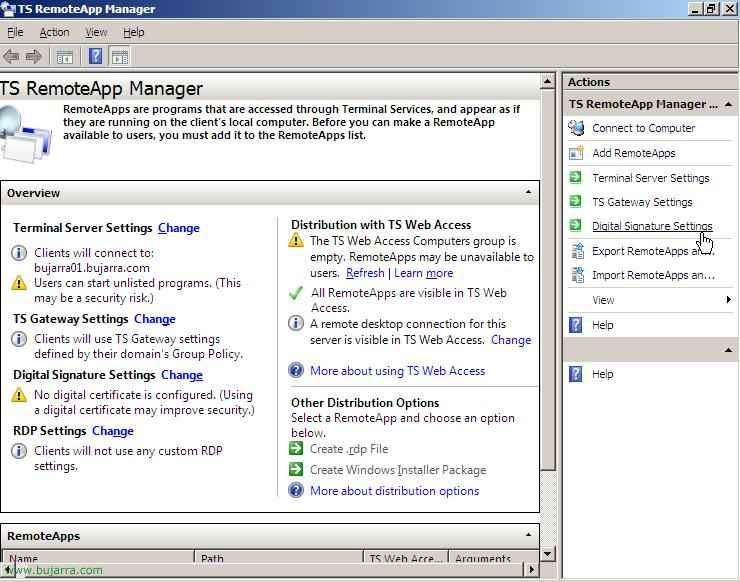The image size is (740, 582).
Task: Click the Add RemoteApps icon
Action: (x=576, y=153)
